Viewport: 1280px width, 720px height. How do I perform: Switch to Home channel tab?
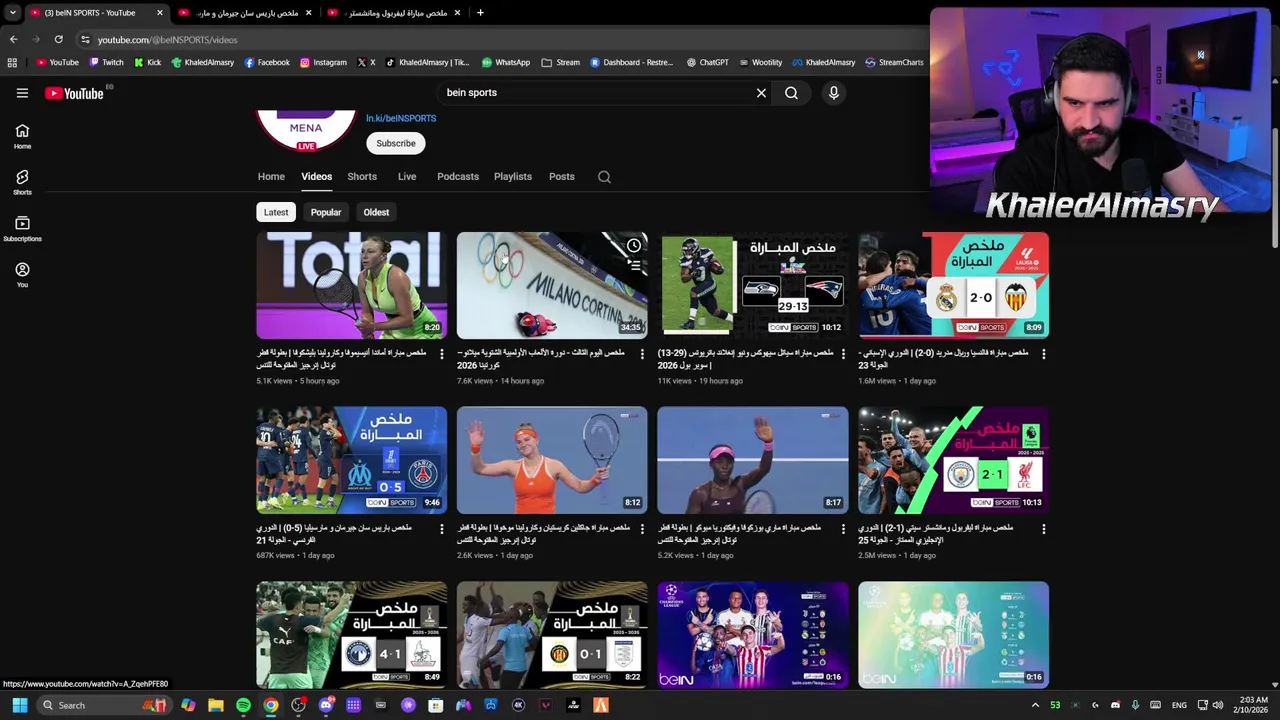(x=271, y=177)
